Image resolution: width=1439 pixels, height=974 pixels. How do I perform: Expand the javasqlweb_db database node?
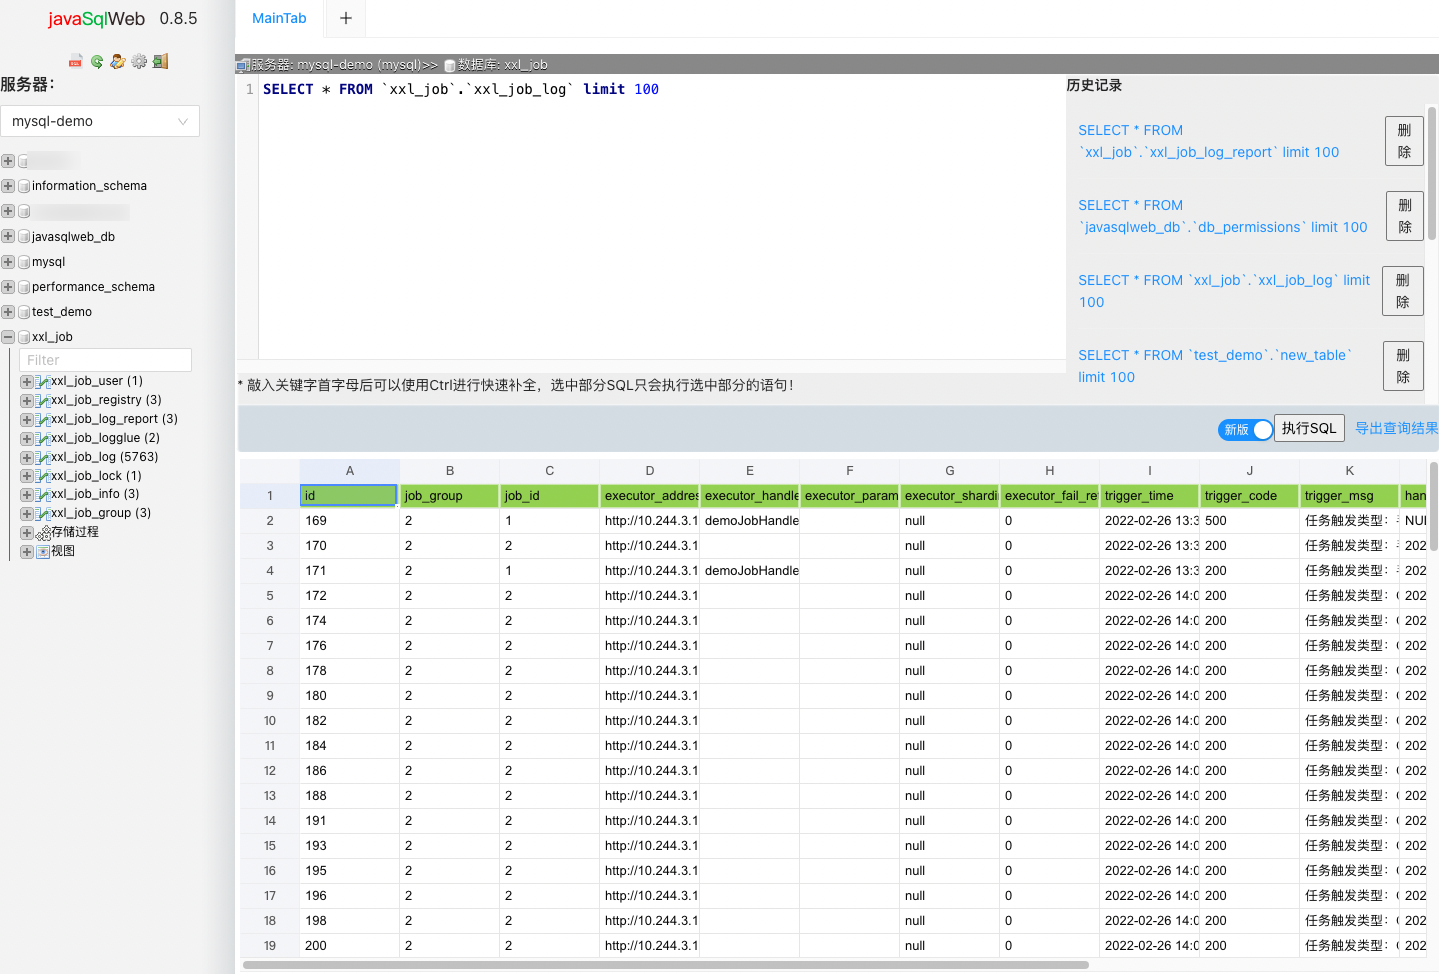coord(8,237)
